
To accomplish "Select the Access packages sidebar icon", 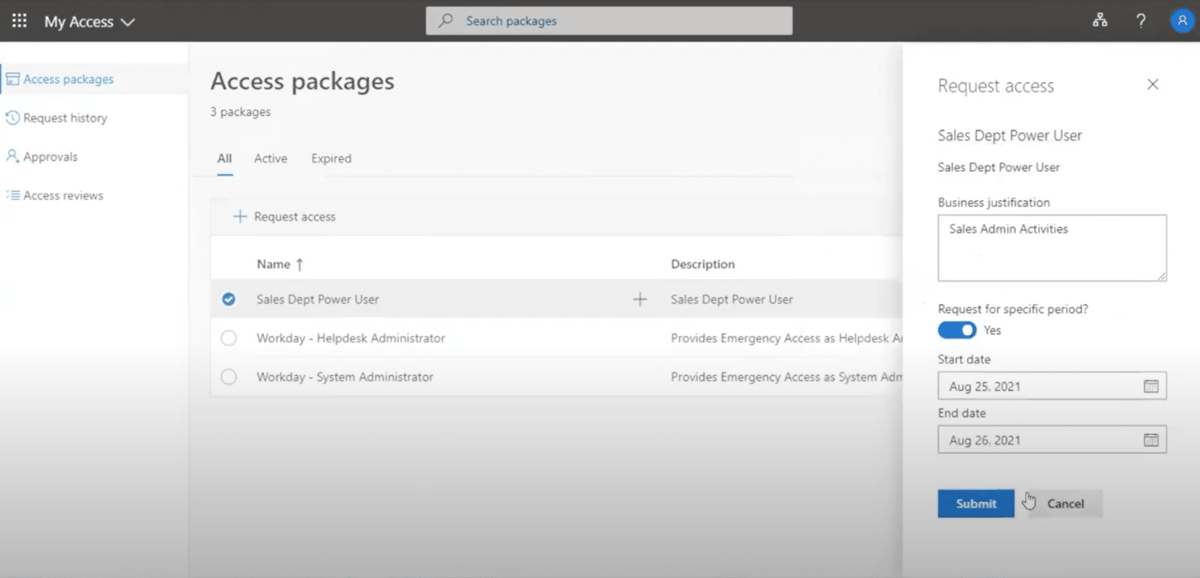I will [12, 78].
